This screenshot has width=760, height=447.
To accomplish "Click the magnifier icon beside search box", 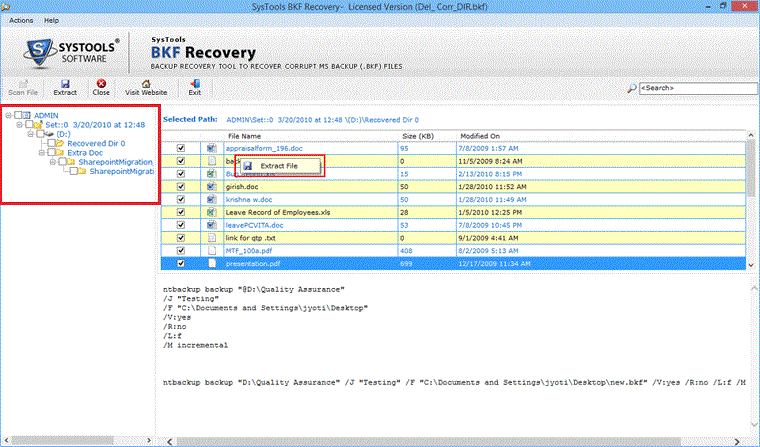I will tap(632, 88).
